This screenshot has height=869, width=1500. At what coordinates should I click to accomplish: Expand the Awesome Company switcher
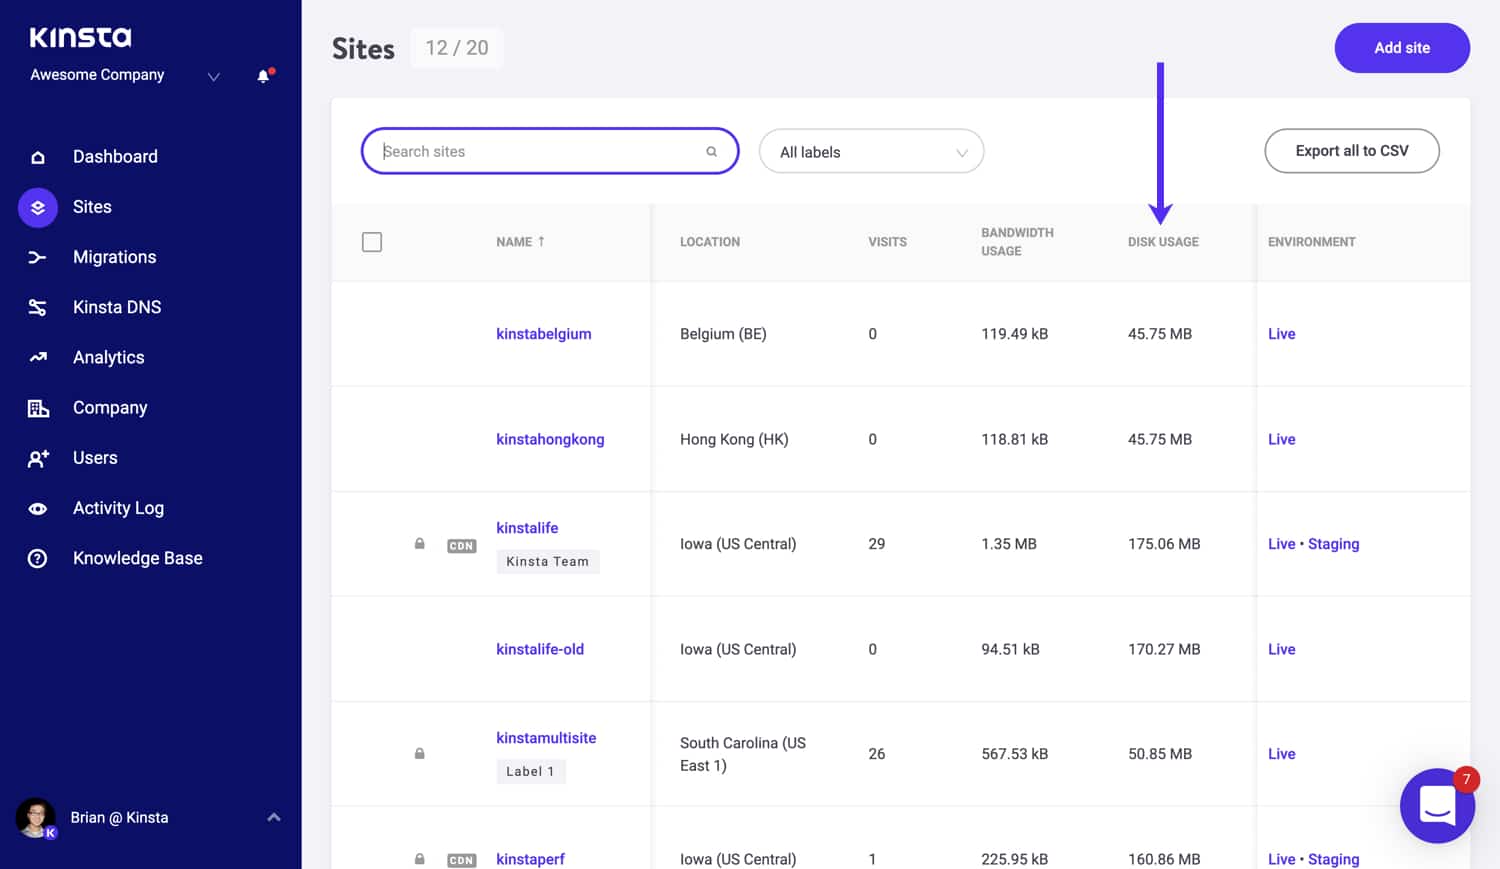[x=213, y=75]
